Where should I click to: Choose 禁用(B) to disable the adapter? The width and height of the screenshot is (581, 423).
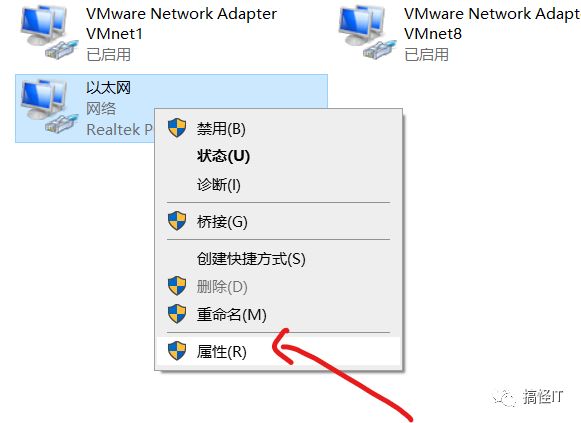tap(278, 129)
